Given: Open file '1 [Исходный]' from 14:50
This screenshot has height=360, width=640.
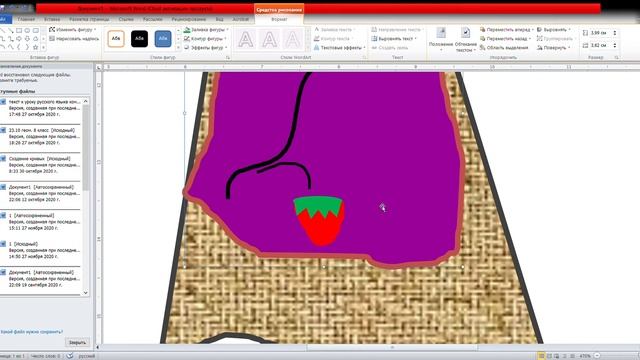Looking at the screenshot, I should [x=41, y=250].
